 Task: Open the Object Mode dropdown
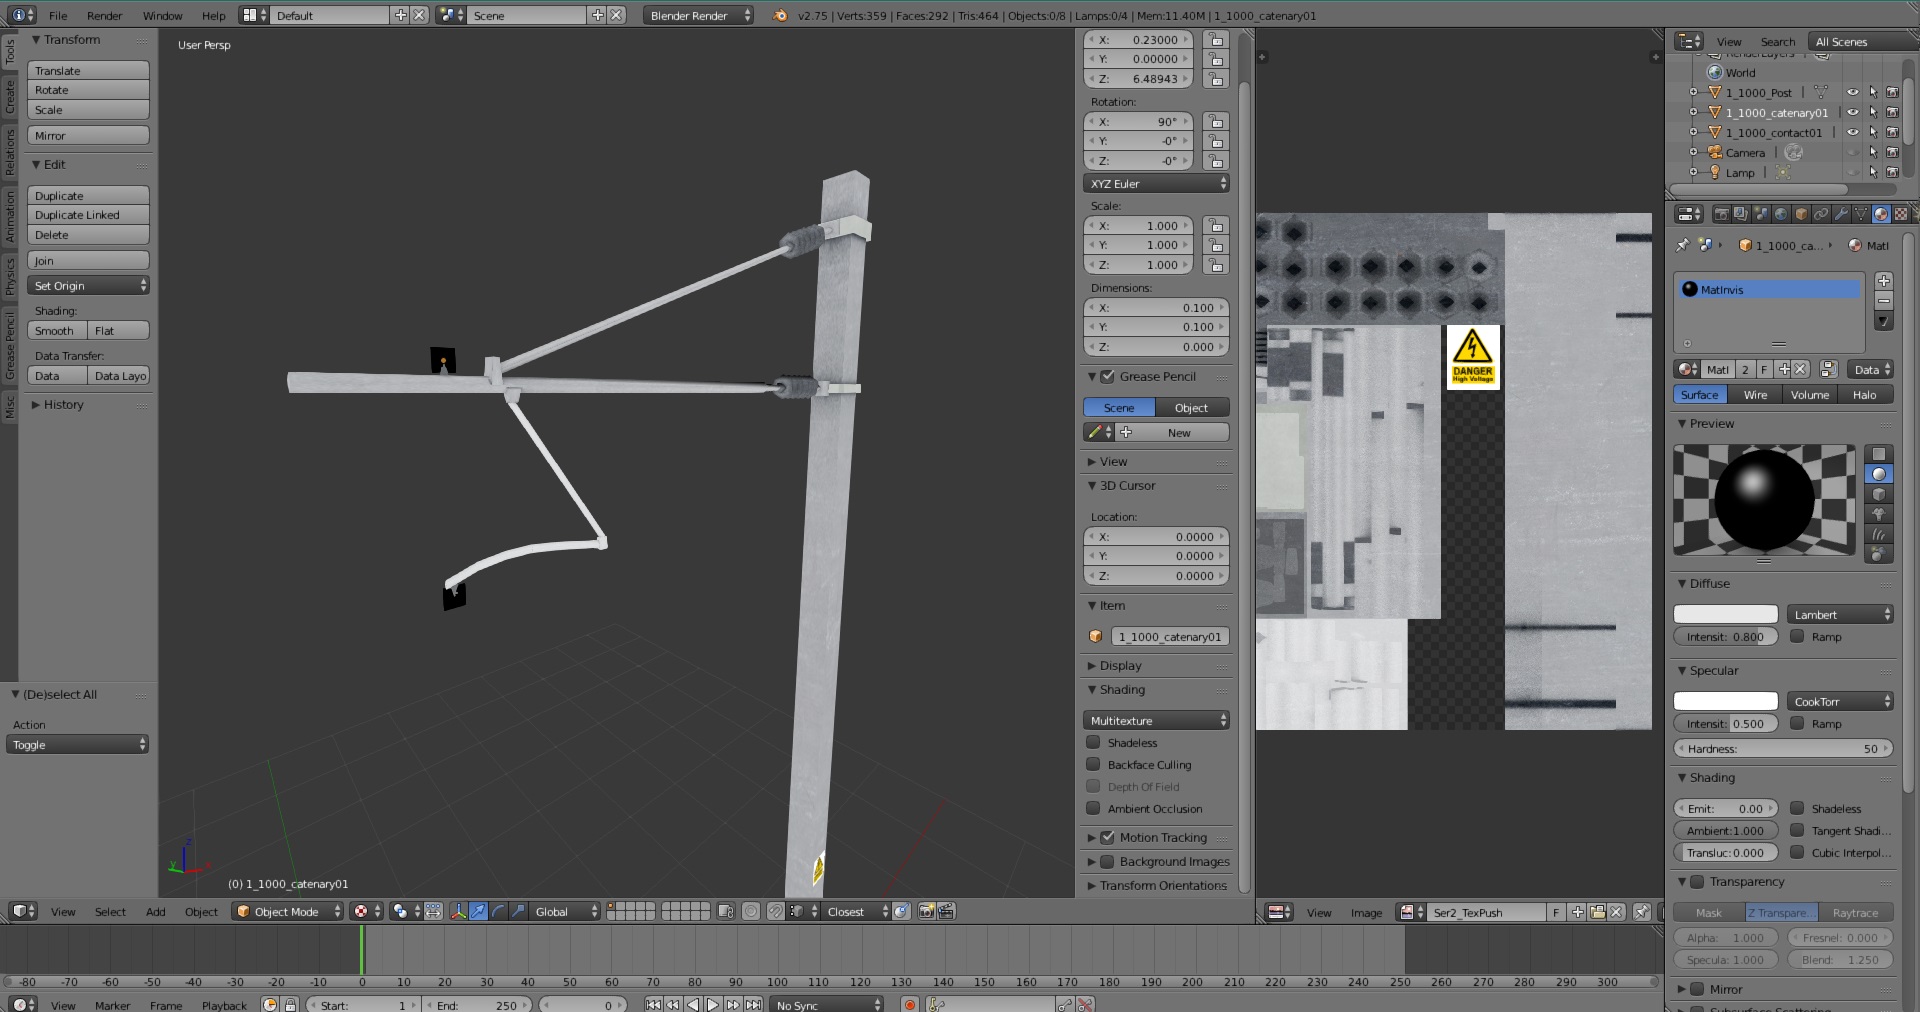(x=287, y=911)
